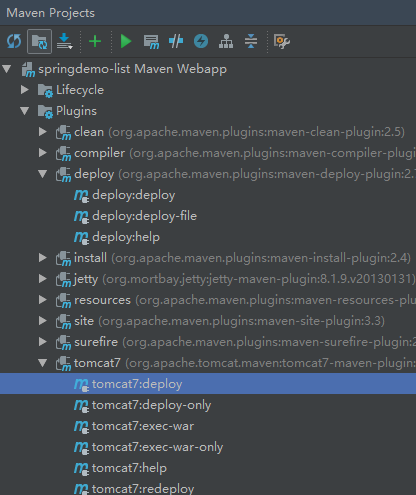Expand the resources plugin node

coord(42,300)
